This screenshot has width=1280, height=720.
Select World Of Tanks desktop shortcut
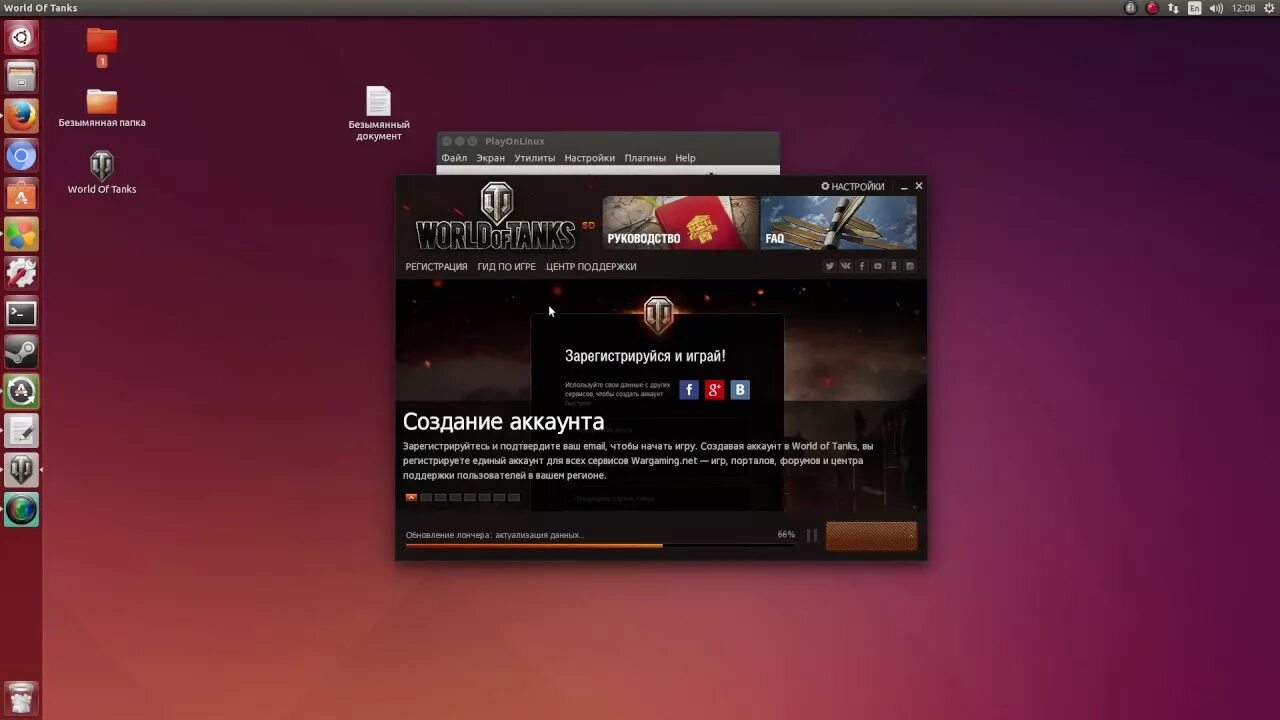(x=102, y=172)
